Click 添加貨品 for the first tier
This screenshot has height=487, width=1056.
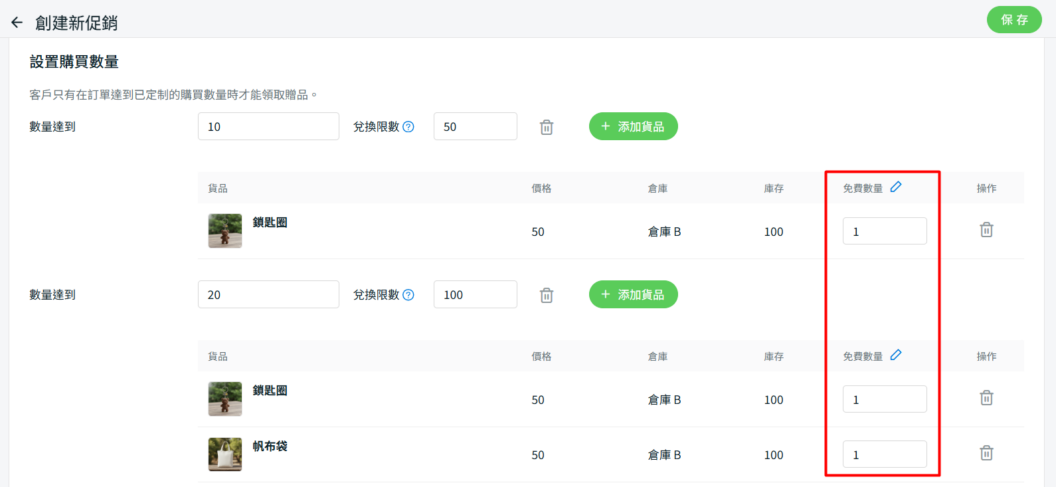633,127
